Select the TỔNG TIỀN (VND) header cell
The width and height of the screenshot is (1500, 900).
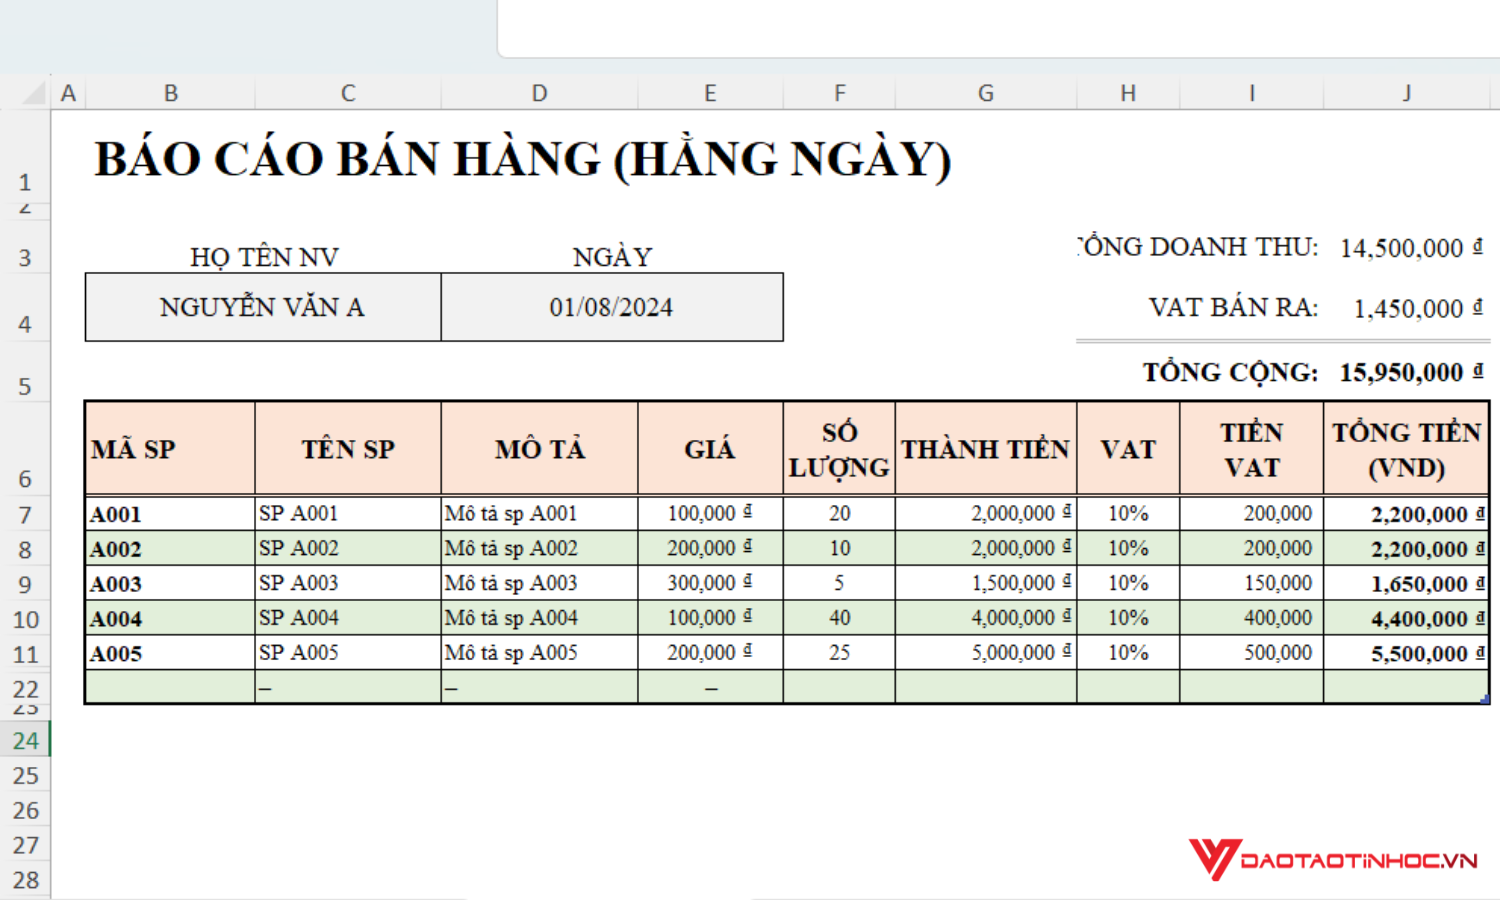(1405, 448)
